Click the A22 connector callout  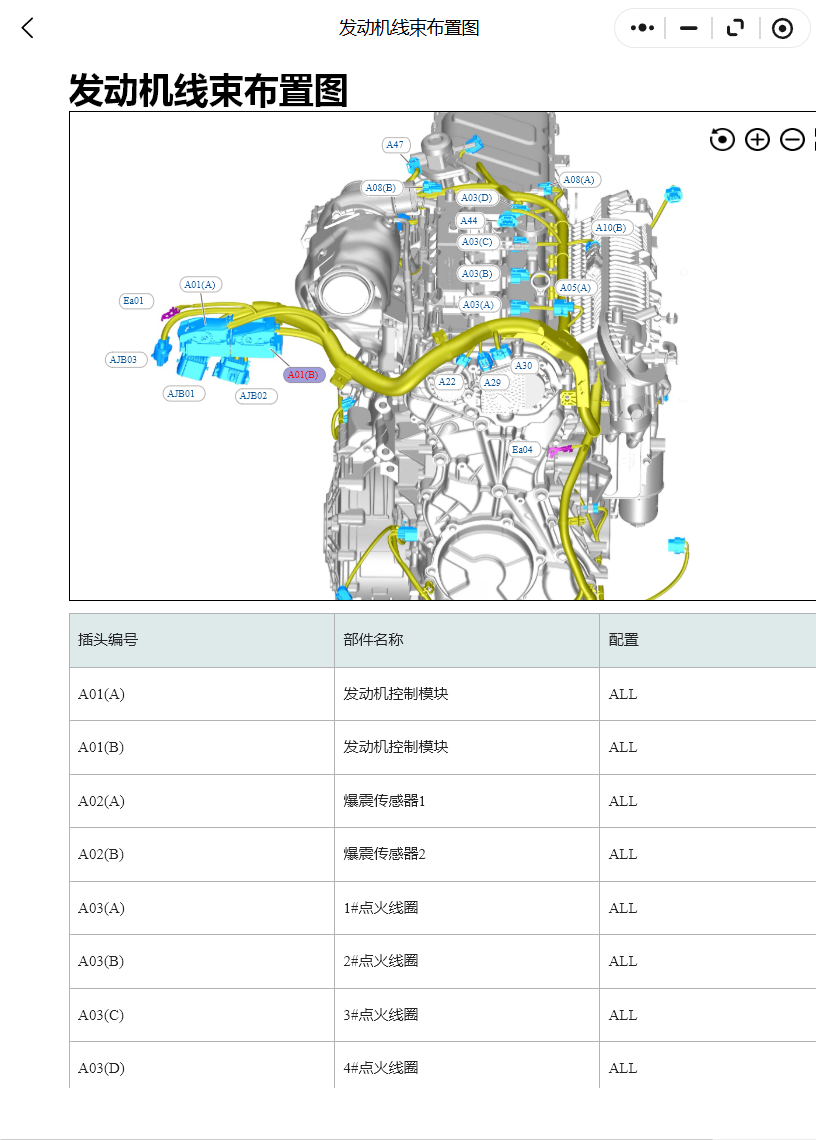click(447, 381)
